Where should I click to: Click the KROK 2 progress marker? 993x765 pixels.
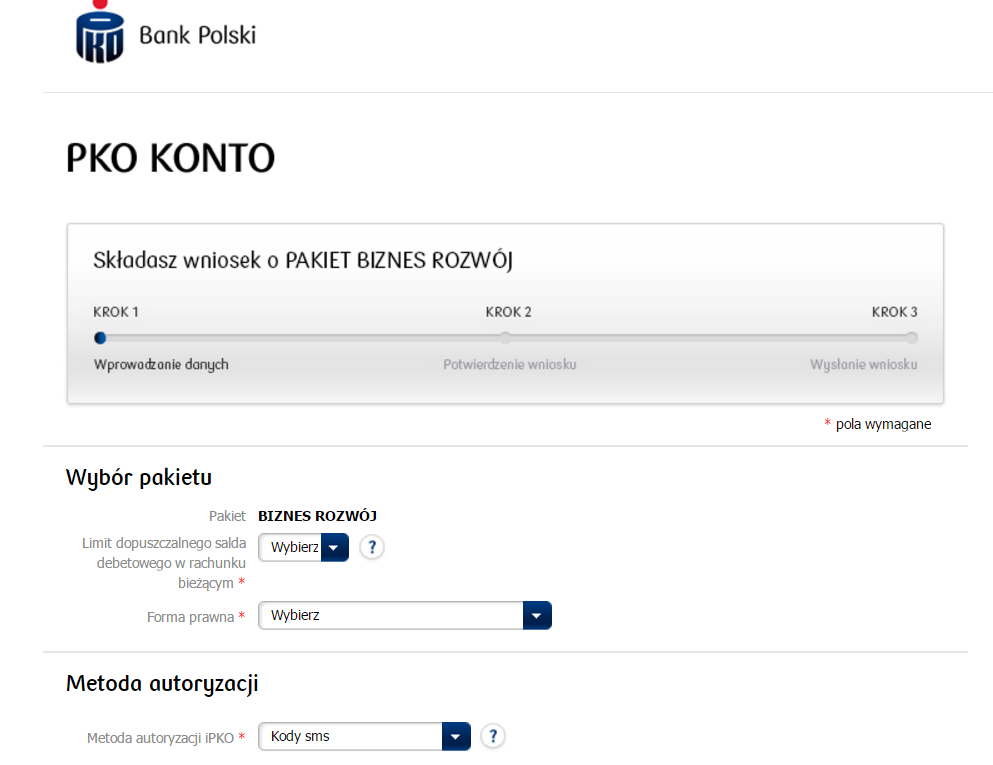[x=505, y=338]
